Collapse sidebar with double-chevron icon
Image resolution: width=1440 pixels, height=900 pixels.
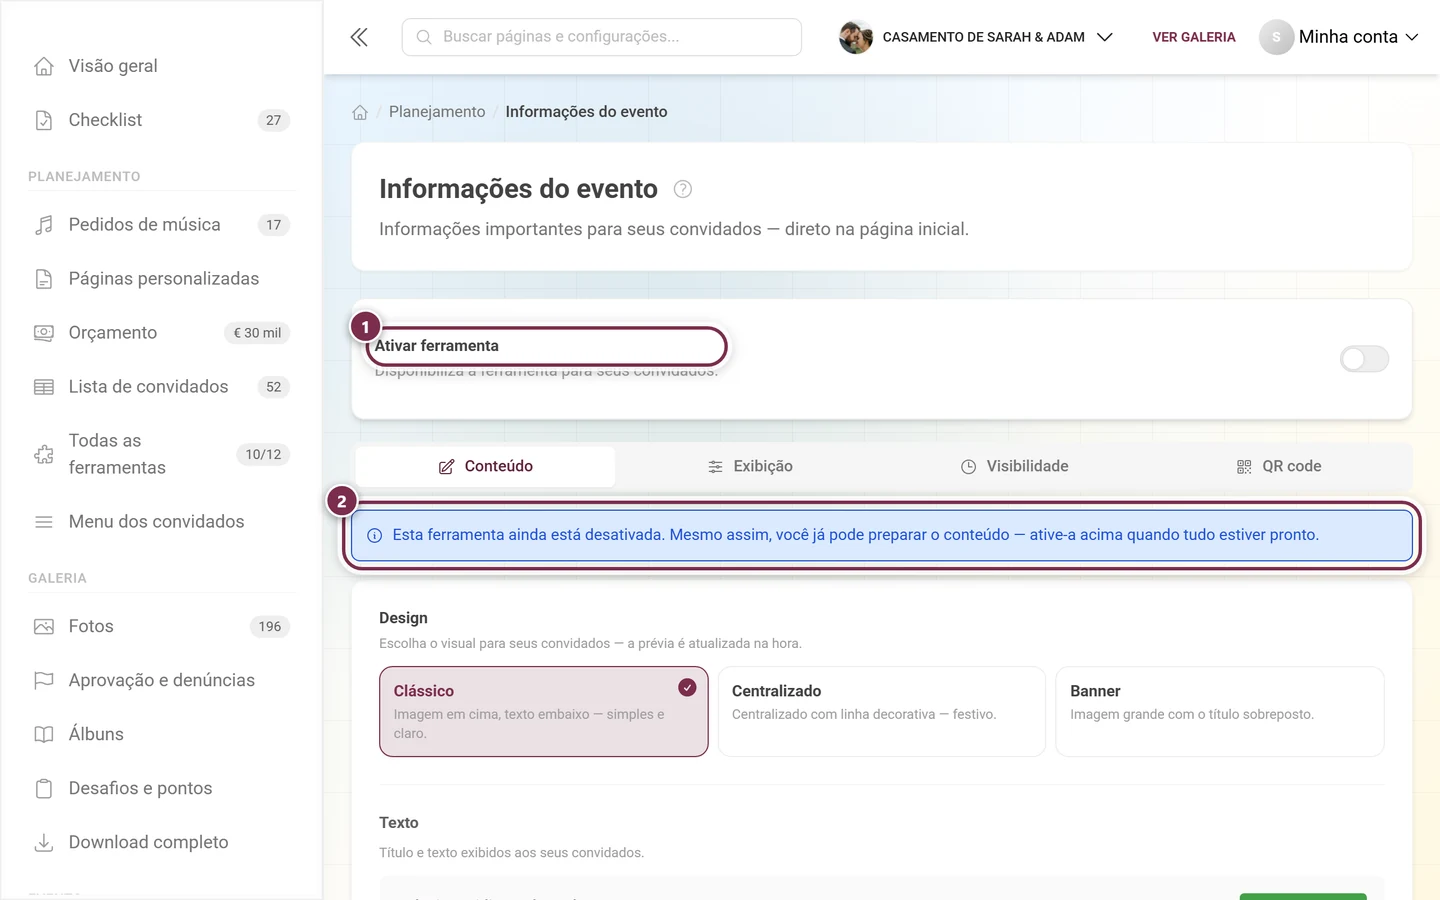coord(359,37)
